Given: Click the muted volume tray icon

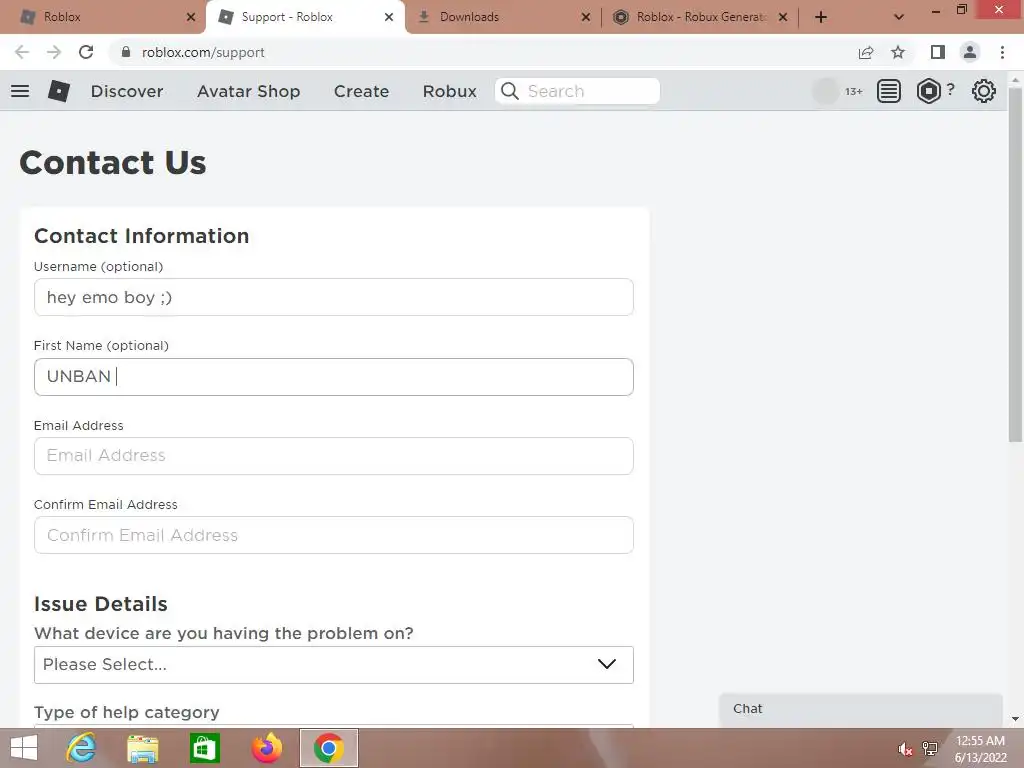Looking at the screenshot, I should [905, 749].
